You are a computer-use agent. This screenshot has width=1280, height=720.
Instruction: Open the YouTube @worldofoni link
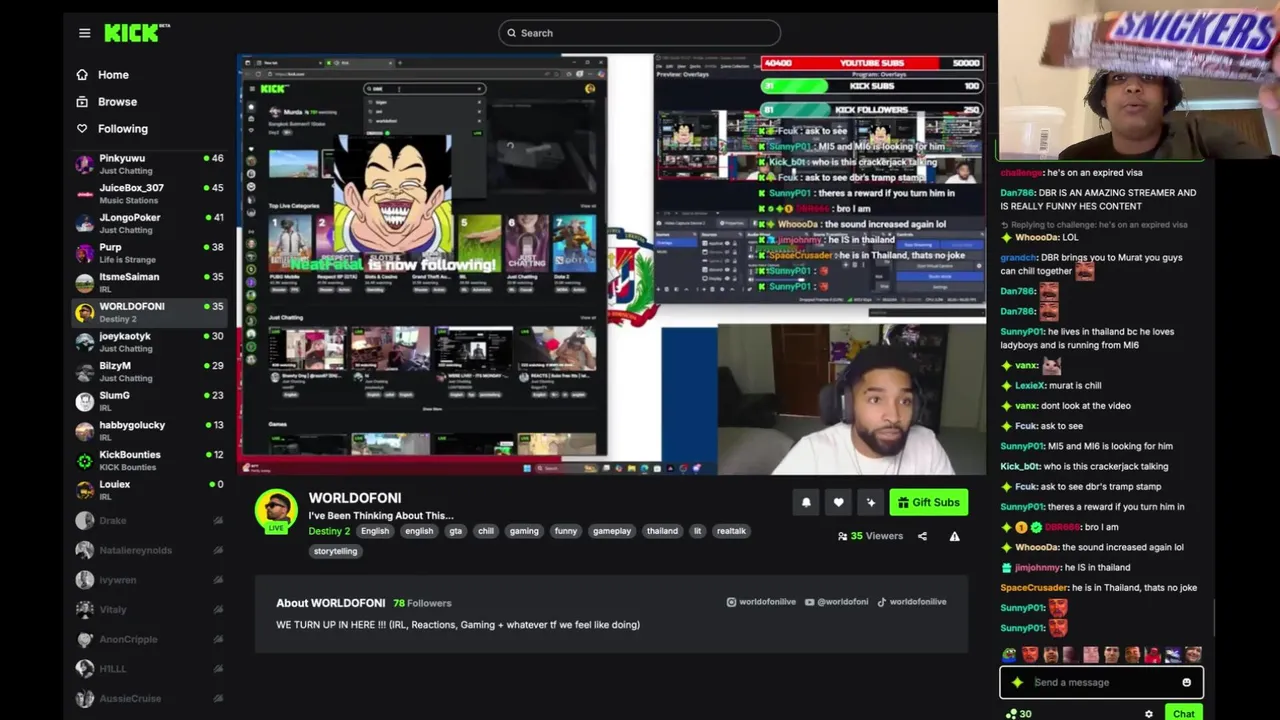(837, 602)
